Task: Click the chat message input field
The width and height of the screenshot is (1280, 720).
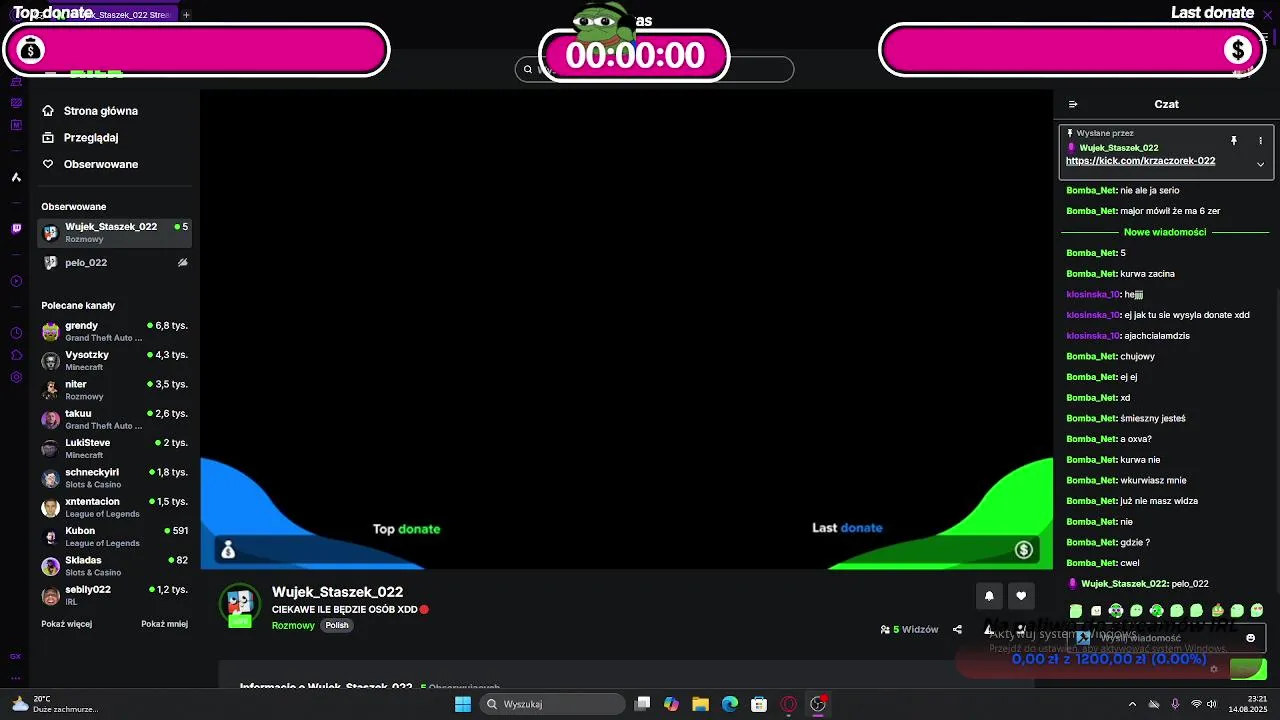Action: point(1165,638)
